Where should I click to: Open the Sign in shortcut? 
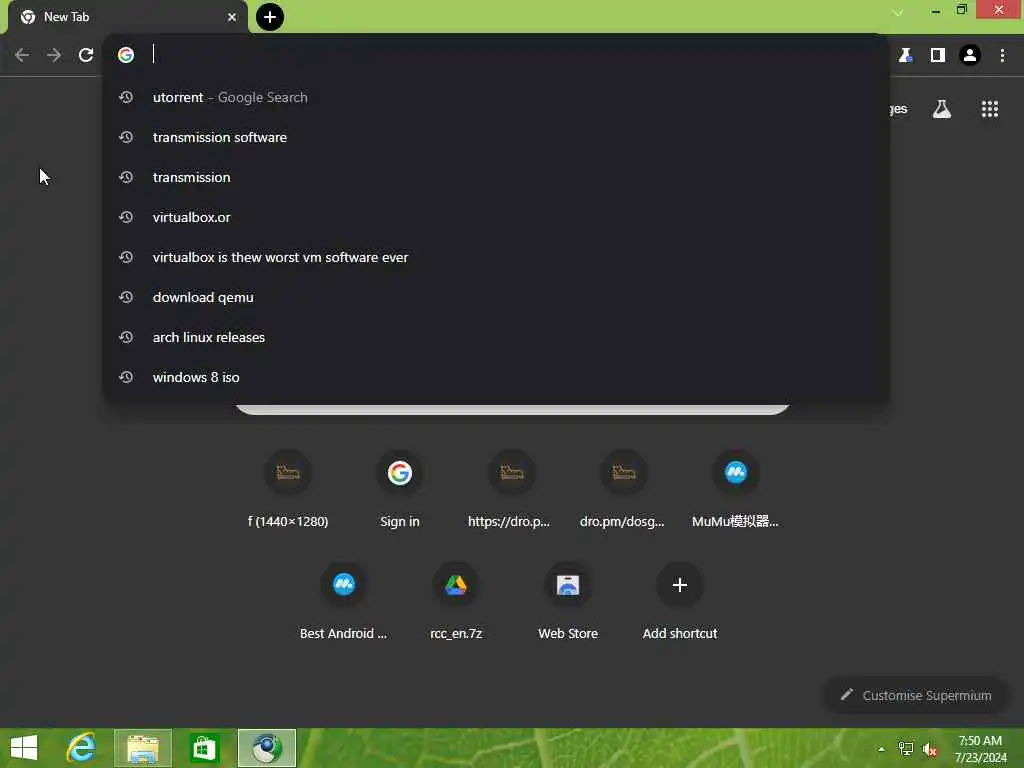coord(400,488)
